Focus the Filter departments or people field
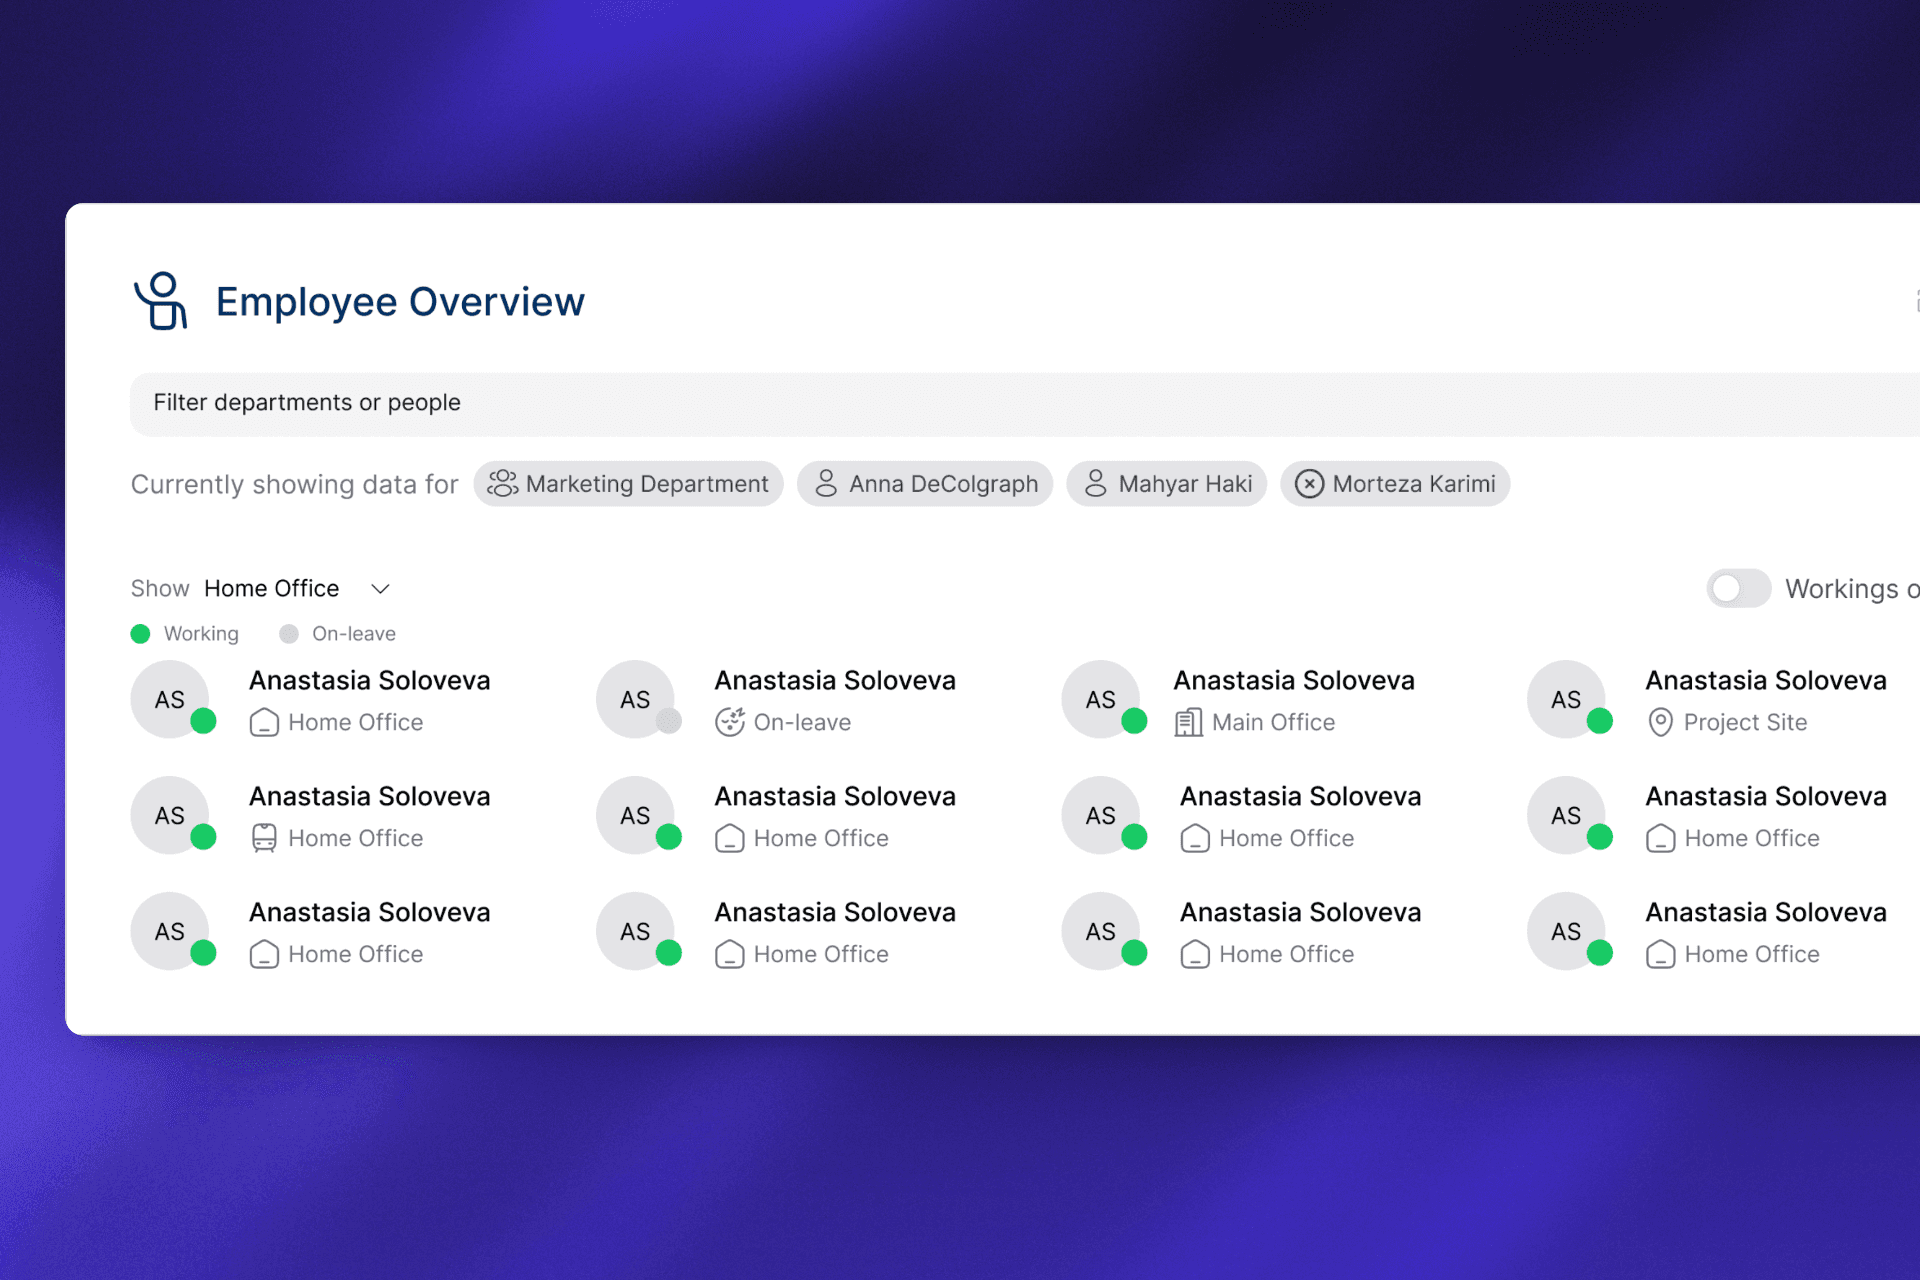 1025,404
